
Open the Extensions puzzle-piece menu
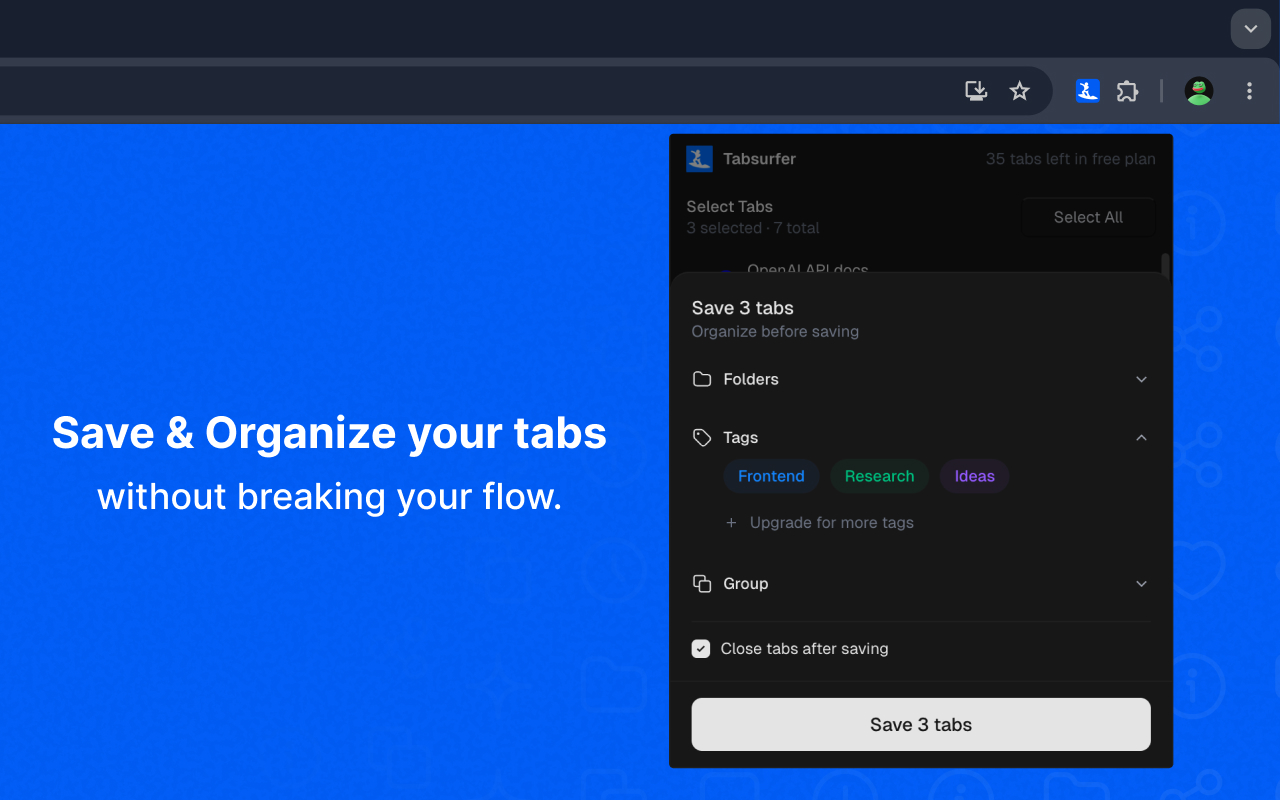[1128, 91]
